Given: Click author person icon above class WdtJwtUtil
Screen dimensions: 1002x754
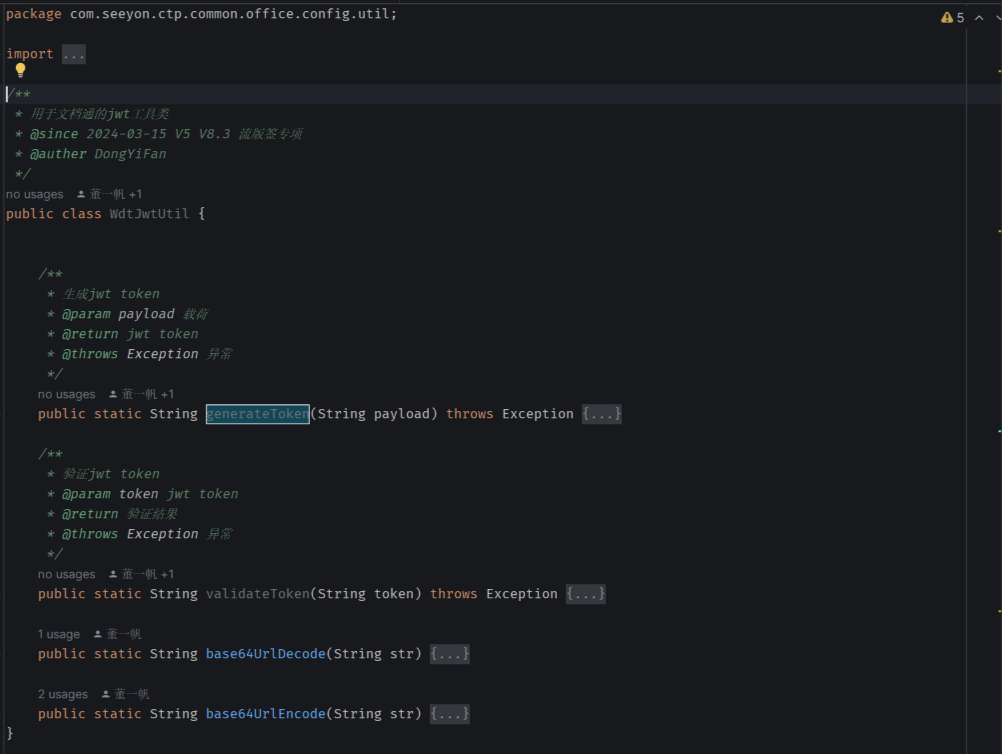Looking at the screenshot, I should [81, 194].
